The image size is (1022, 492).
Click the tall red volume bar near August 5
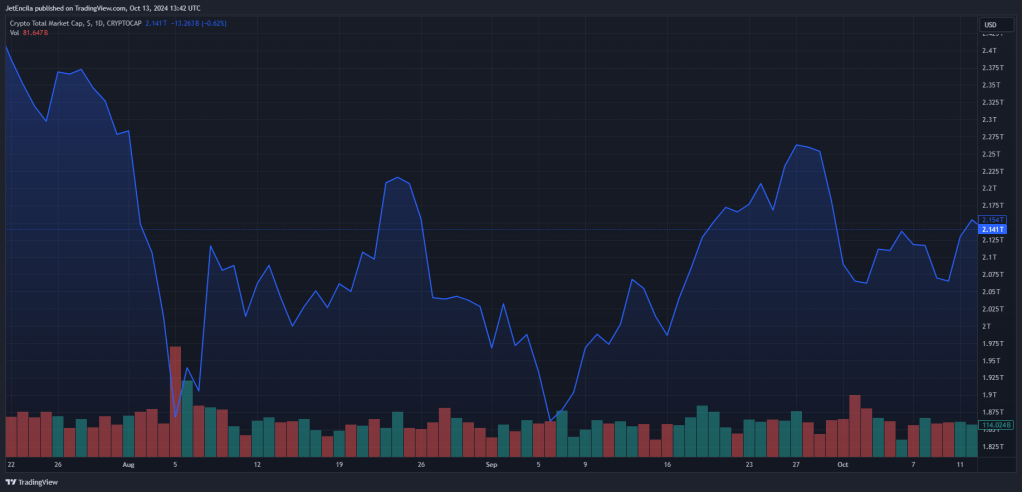point(175,401)
